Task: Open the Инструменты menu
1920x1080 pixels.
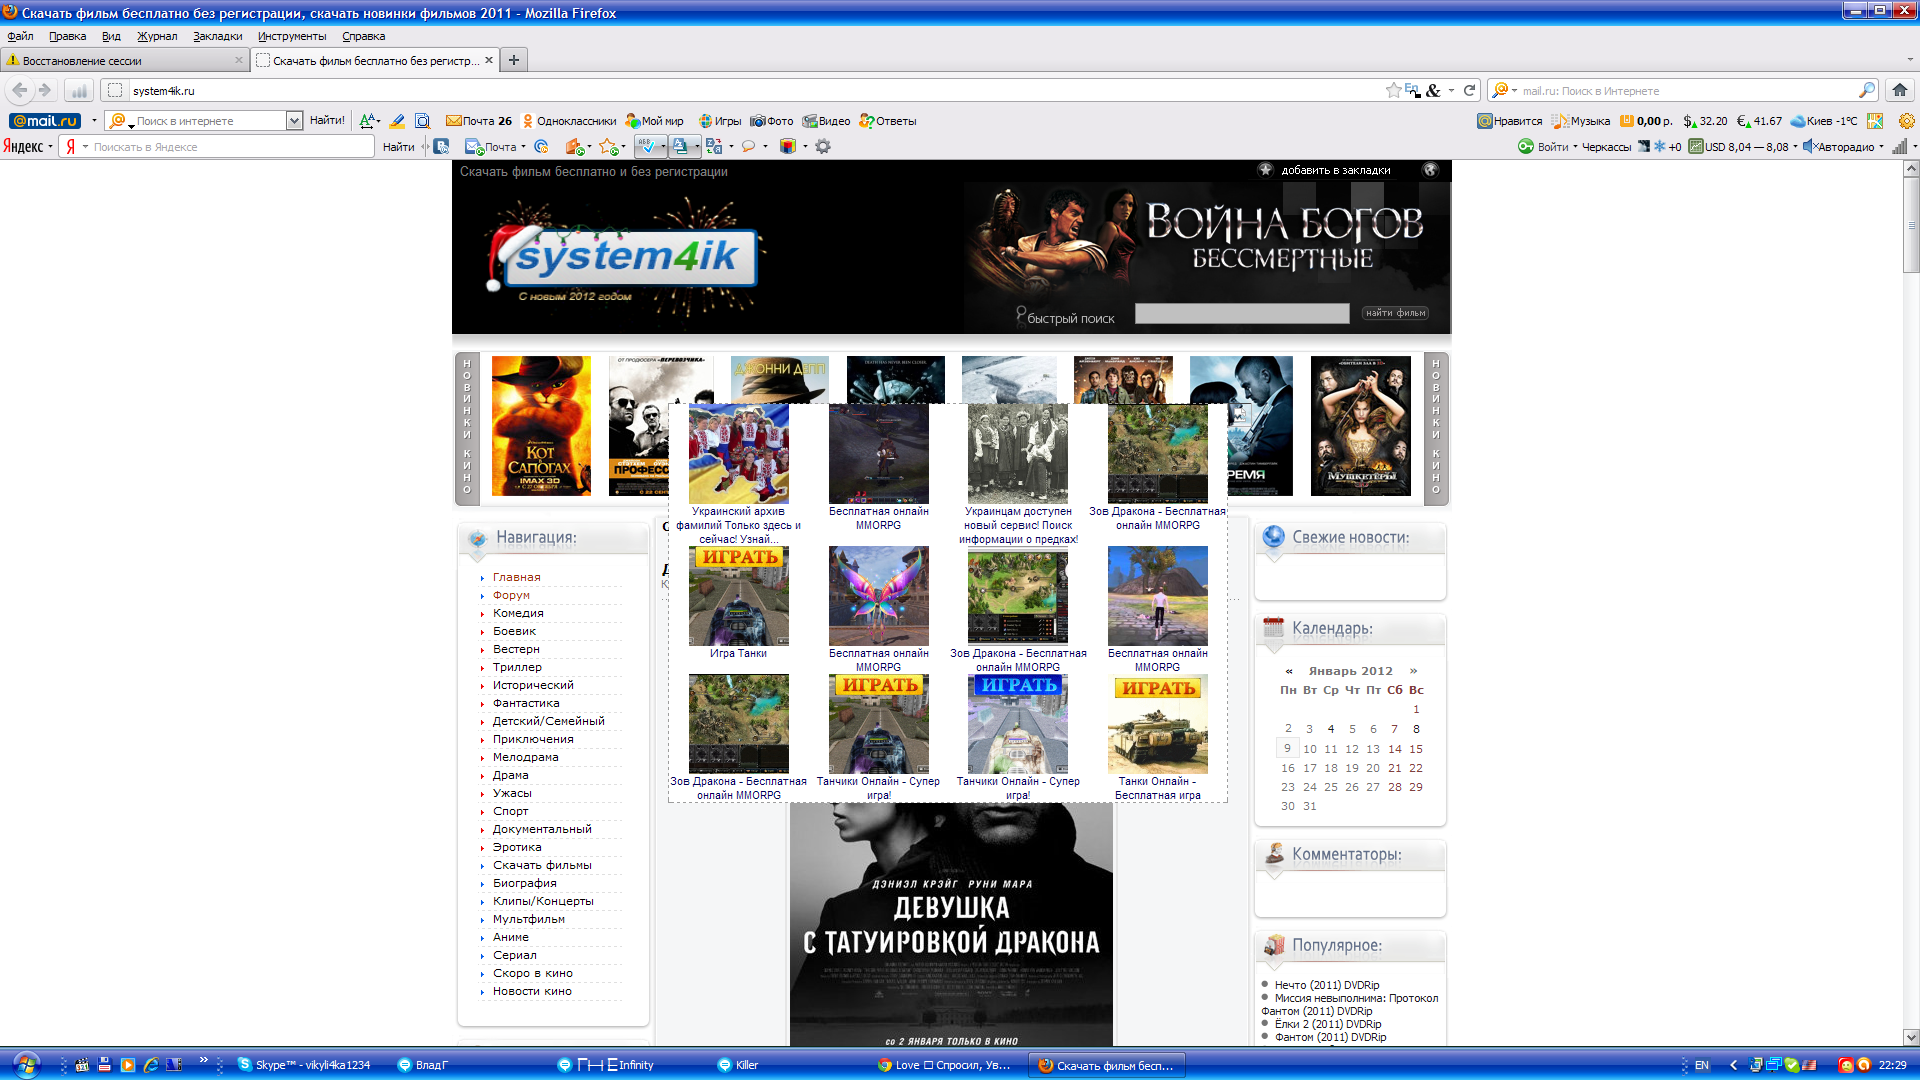Action: (292, 36)
